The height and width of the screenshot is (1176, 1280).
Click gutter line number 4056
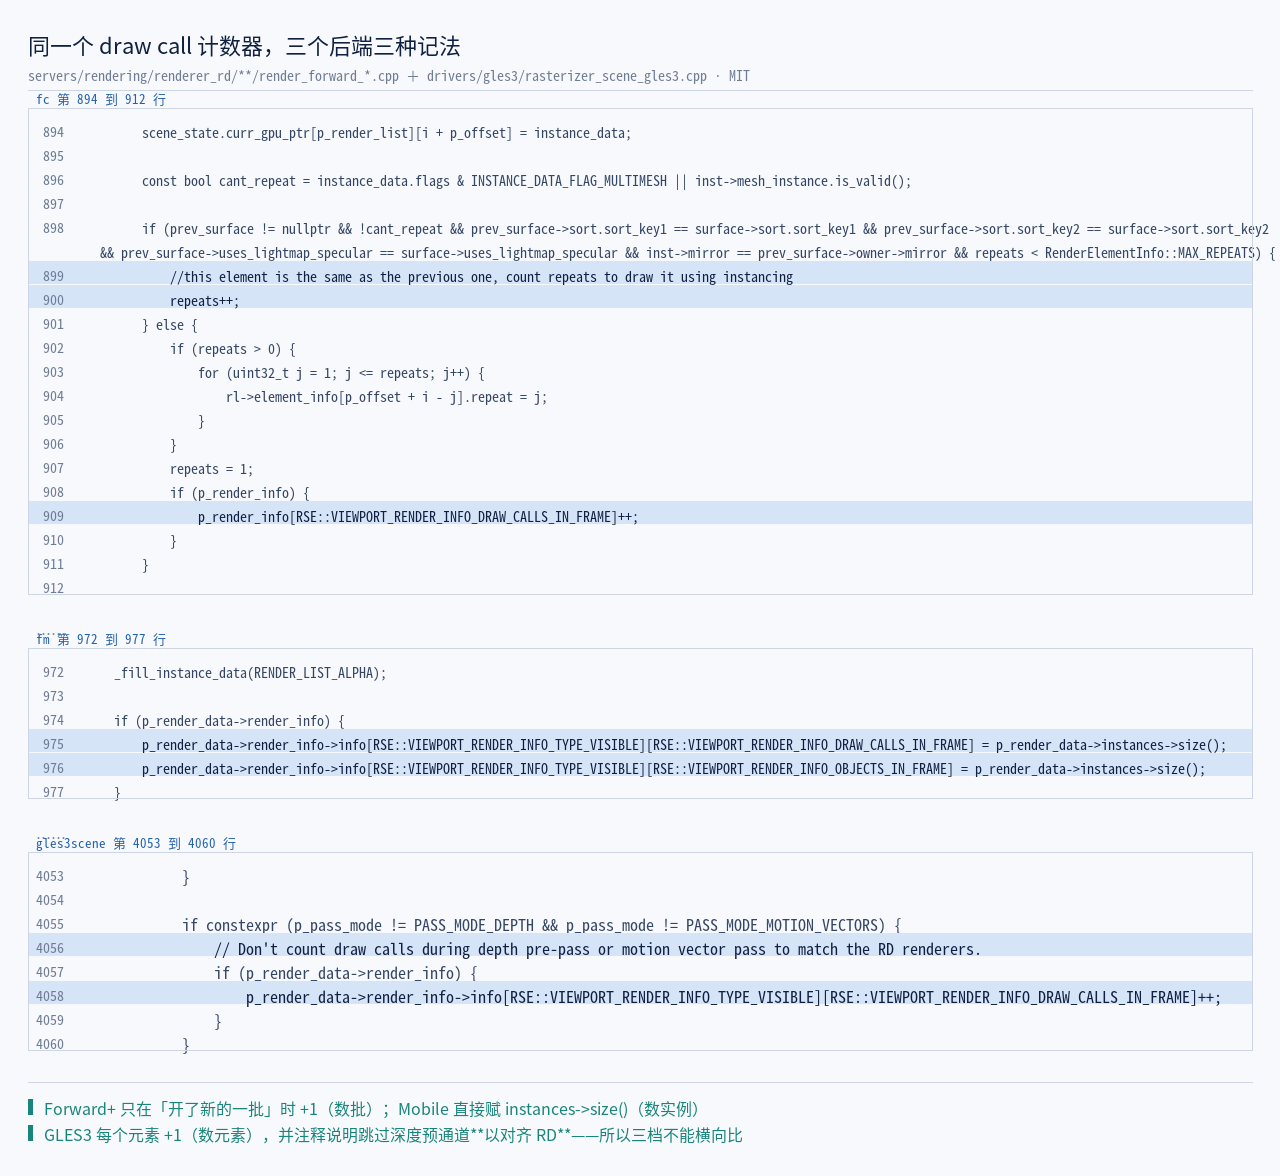click(50, 949)
